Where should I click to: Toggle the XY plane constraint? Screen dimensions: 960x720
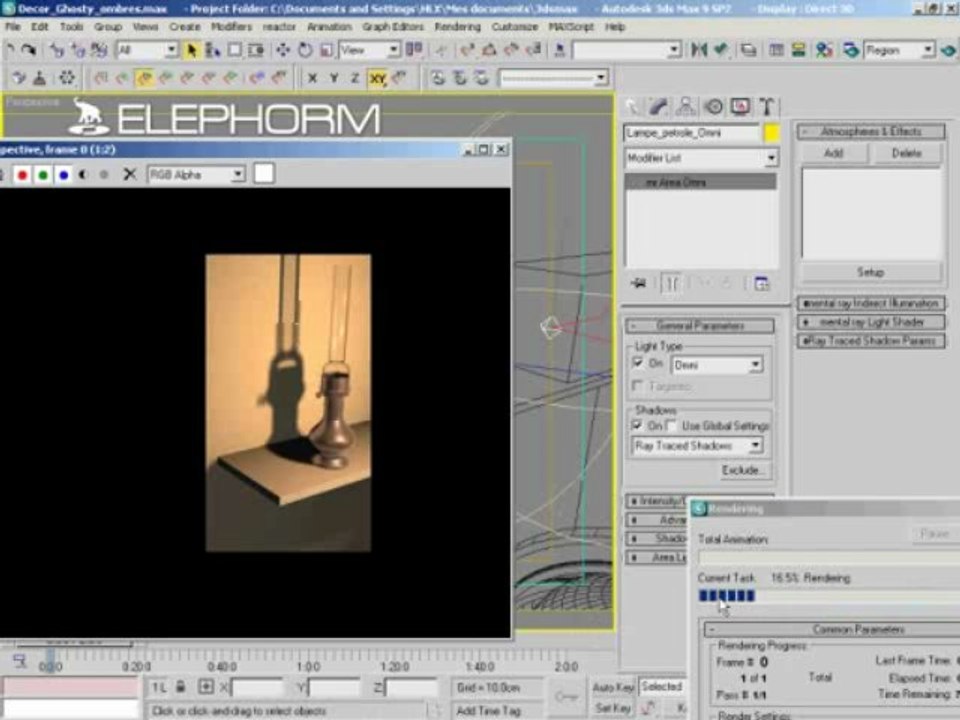(377, 78)
